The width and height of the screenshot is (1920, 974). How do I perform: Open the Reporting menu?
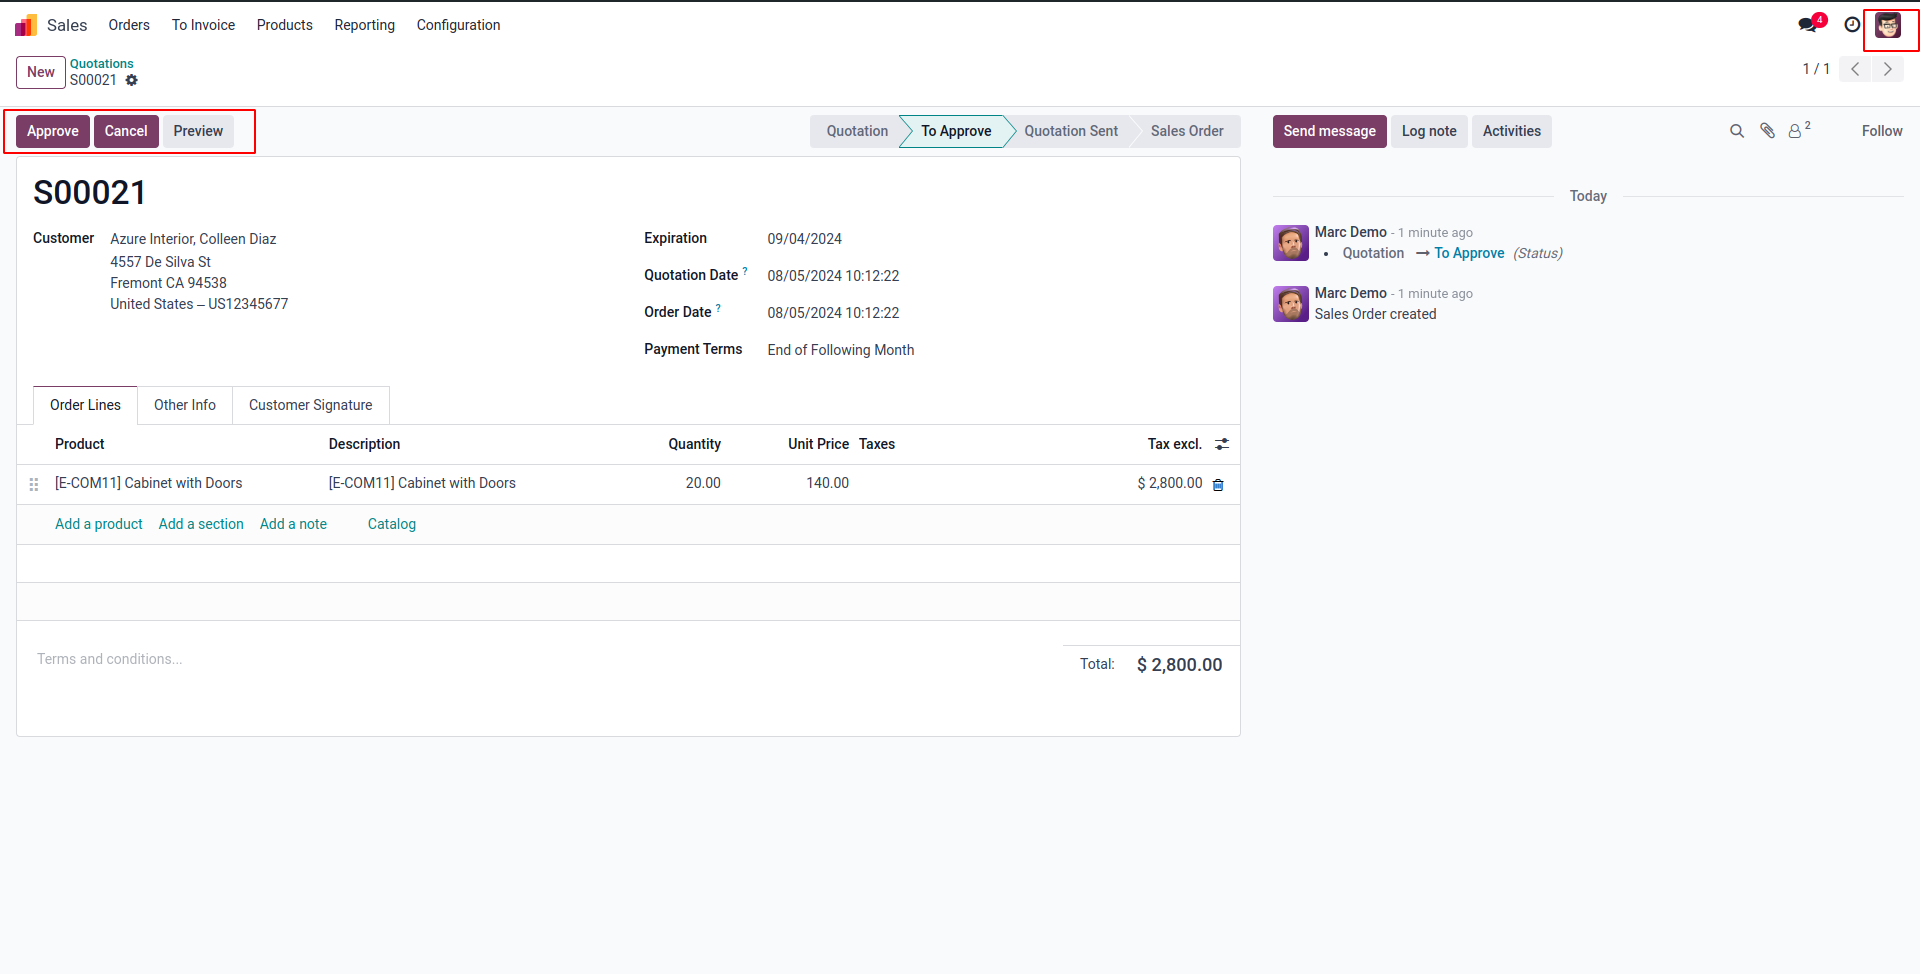pyautogui.click(x=365, y=25)
